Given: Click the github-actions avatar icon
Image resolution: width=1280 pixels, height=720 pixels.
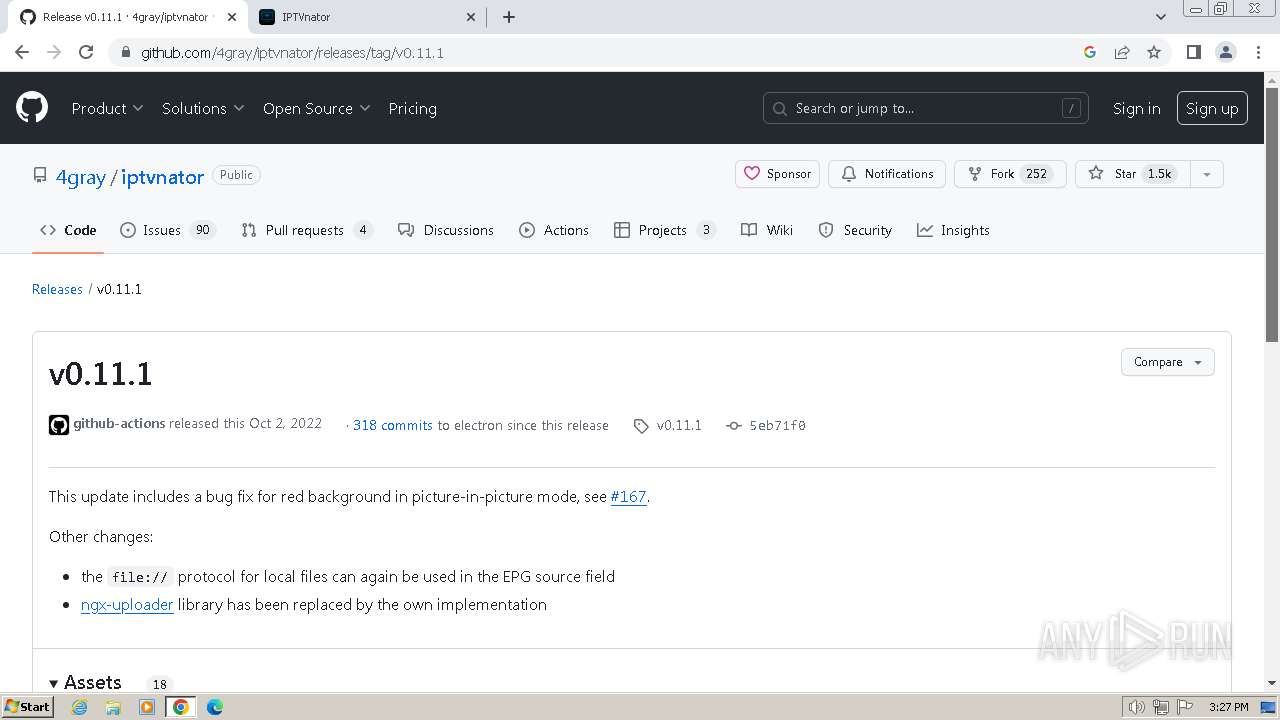Looking at the screenshot, I should (59, 425).
